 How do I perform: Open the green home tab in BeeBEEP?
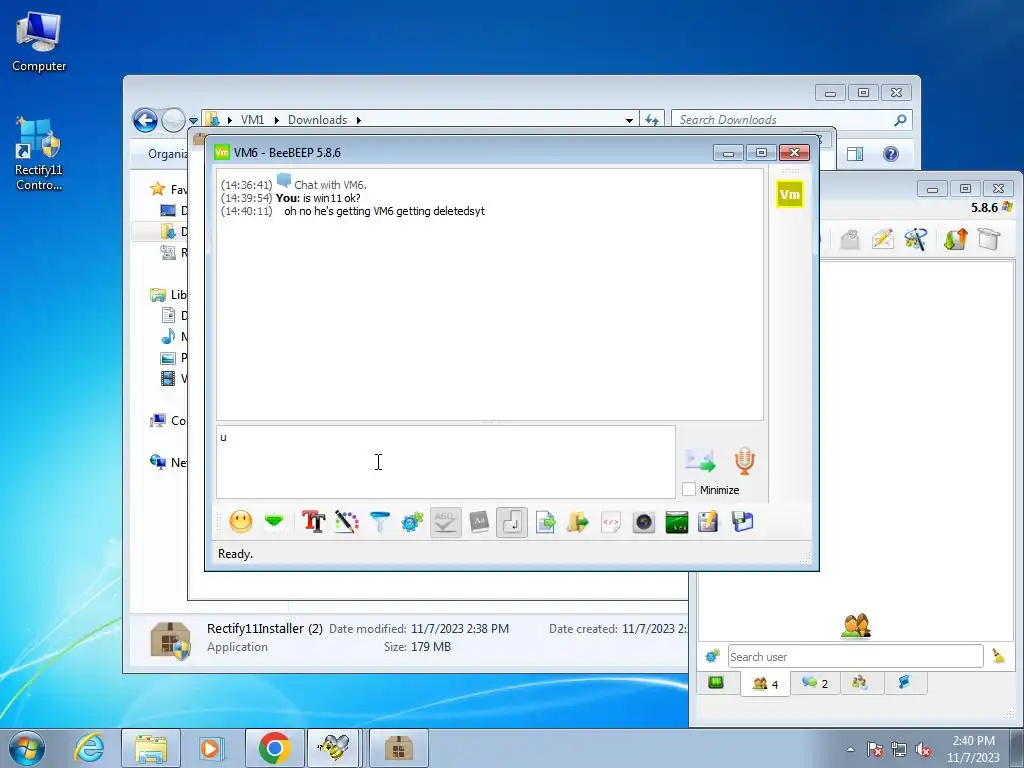pos(716,682)
